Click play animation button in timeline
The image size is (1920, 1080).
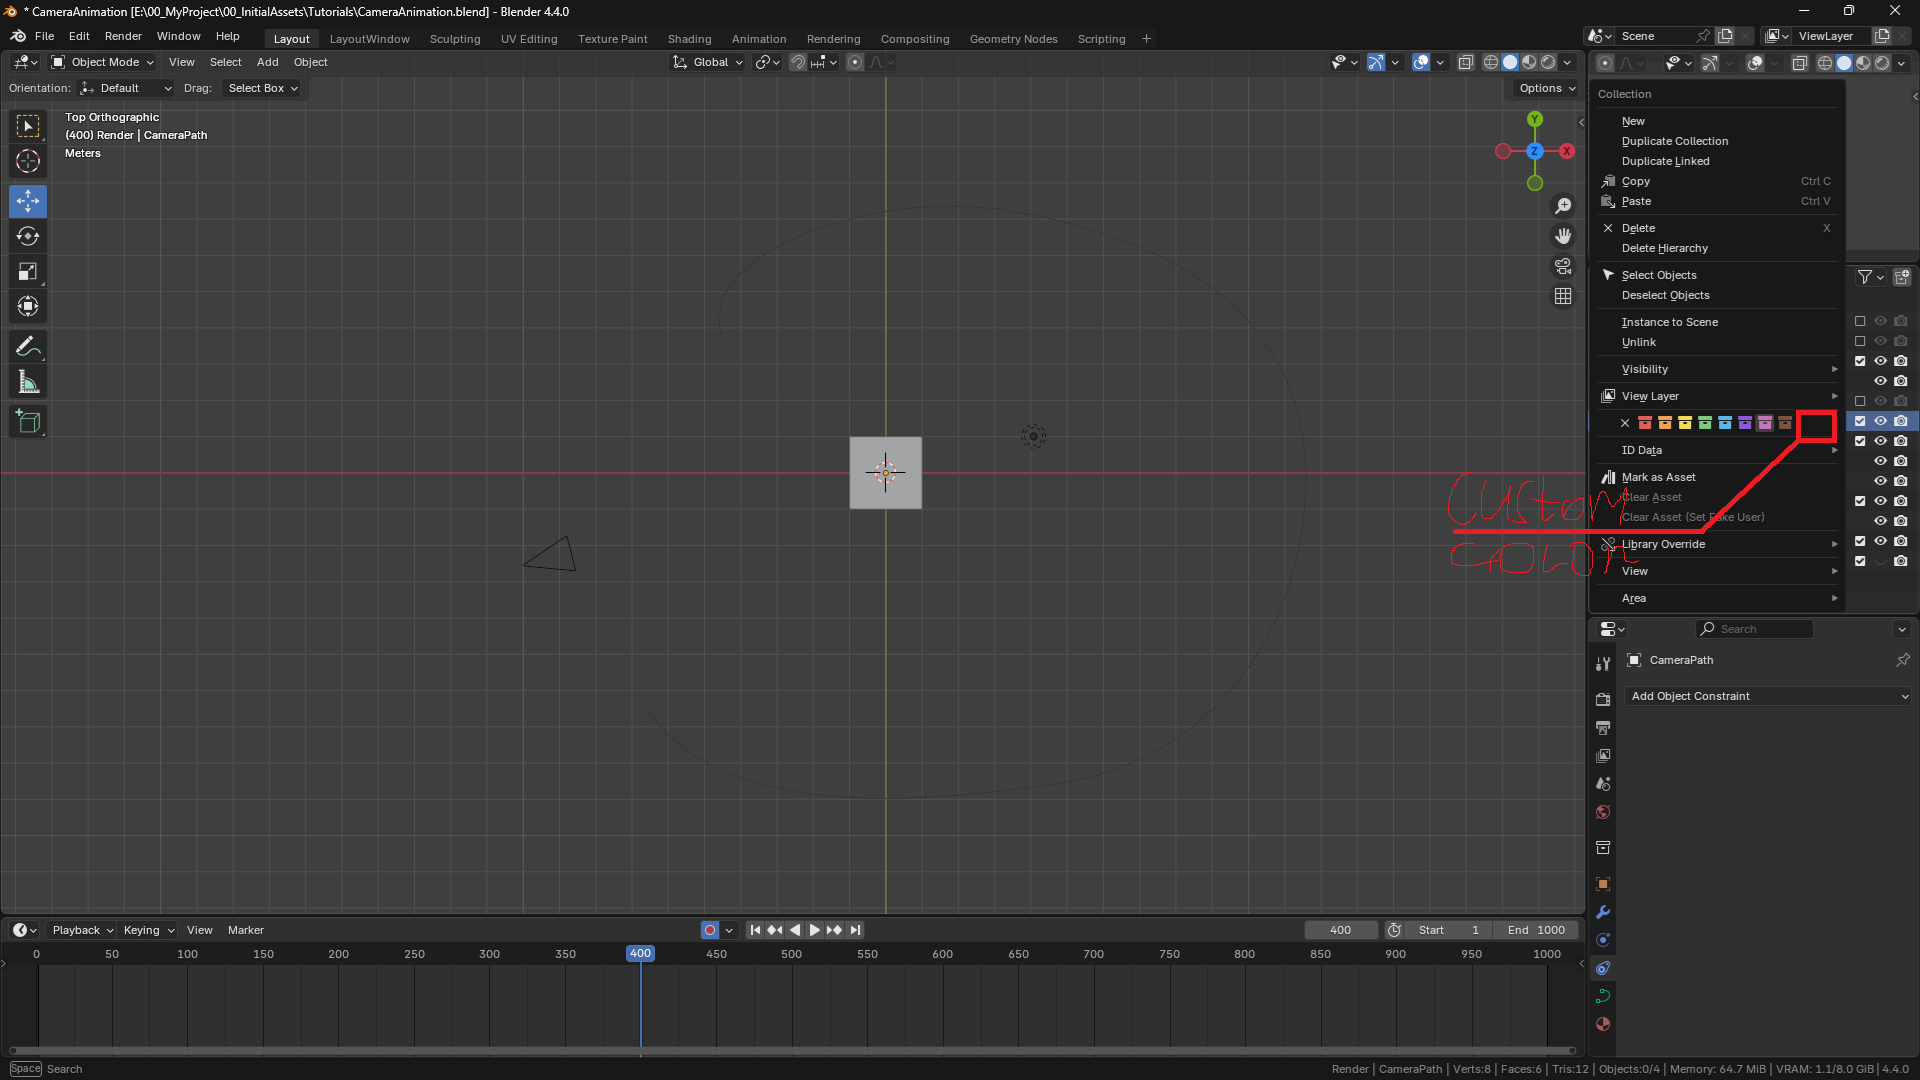pos(814,930)
